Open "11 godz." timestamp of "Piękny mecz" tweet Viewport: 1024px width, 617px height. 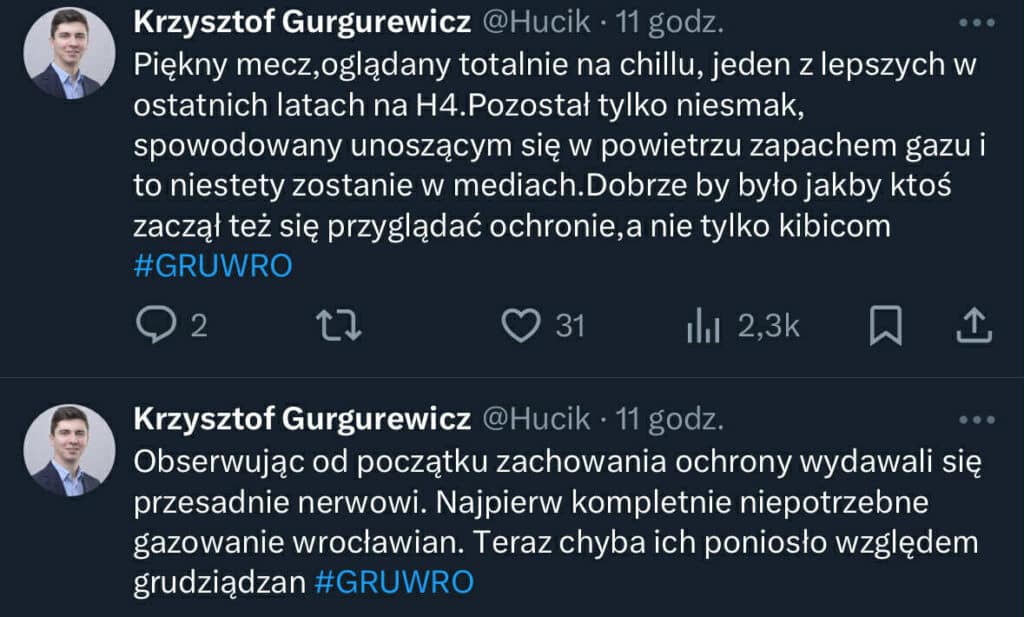pyautogui.click(x=669, y=21)
